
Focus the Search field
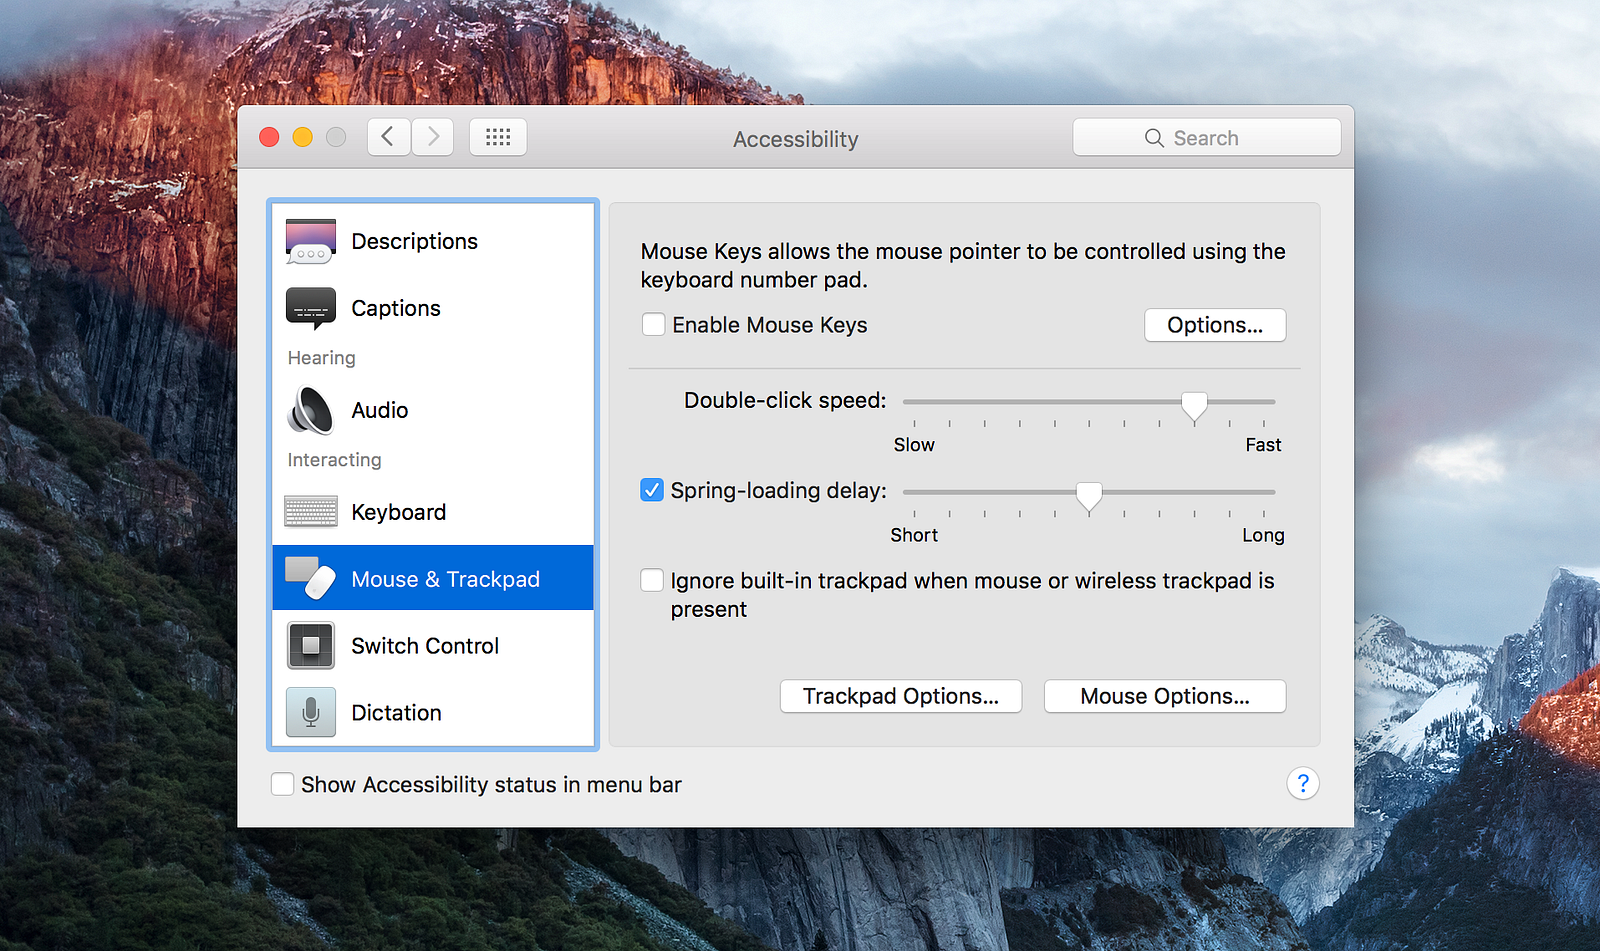[x=1207, y=138]
